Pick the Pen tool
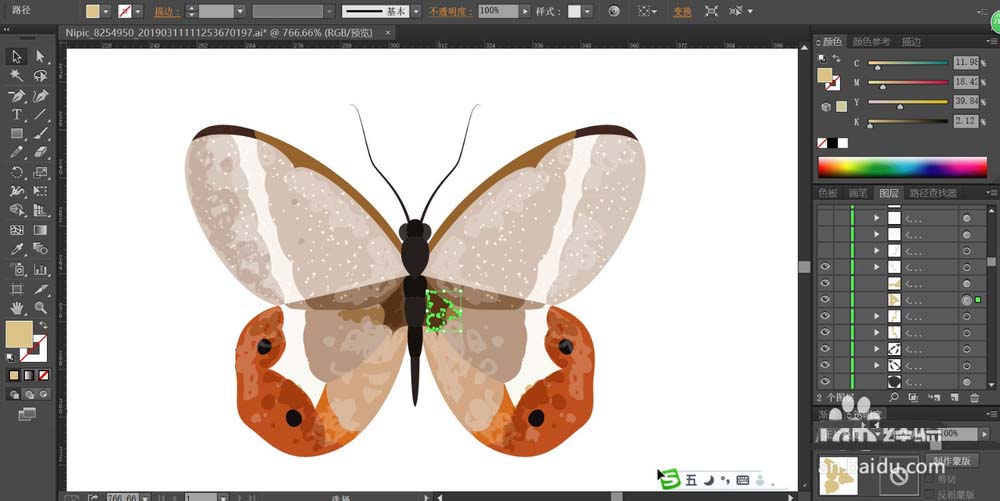This screenshot has height=501, width=1000. click(17, 95)
